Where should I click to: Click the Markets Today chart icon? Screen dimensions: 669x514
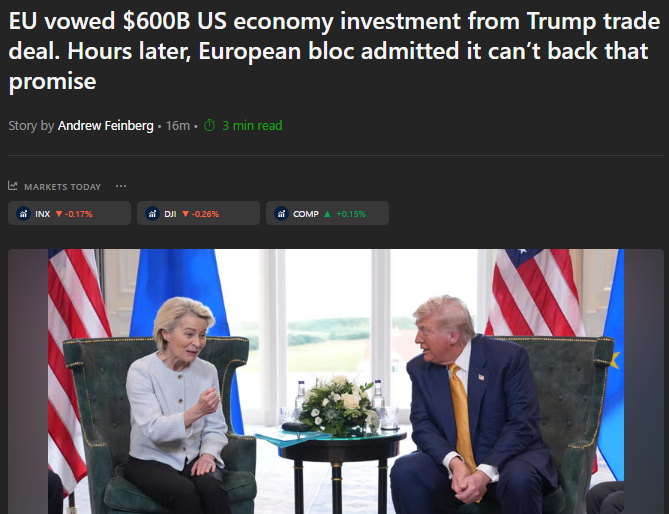(x=13, y=186)
